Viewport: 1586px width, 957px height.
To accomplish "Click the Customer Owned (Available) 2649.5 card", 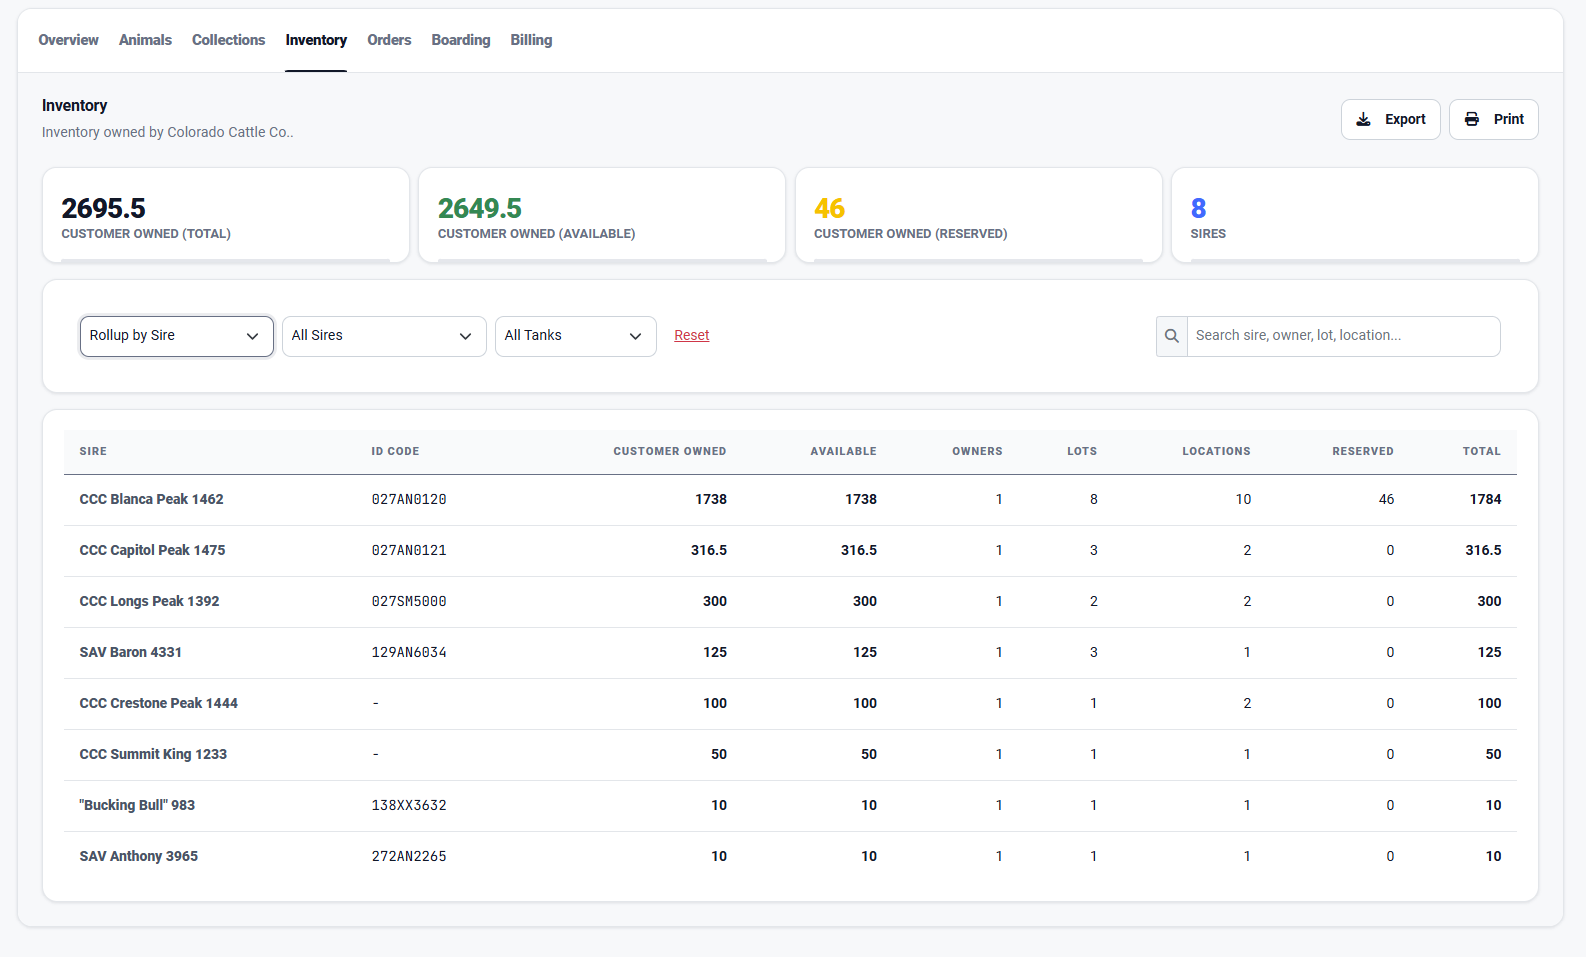I will pos(602,215).
